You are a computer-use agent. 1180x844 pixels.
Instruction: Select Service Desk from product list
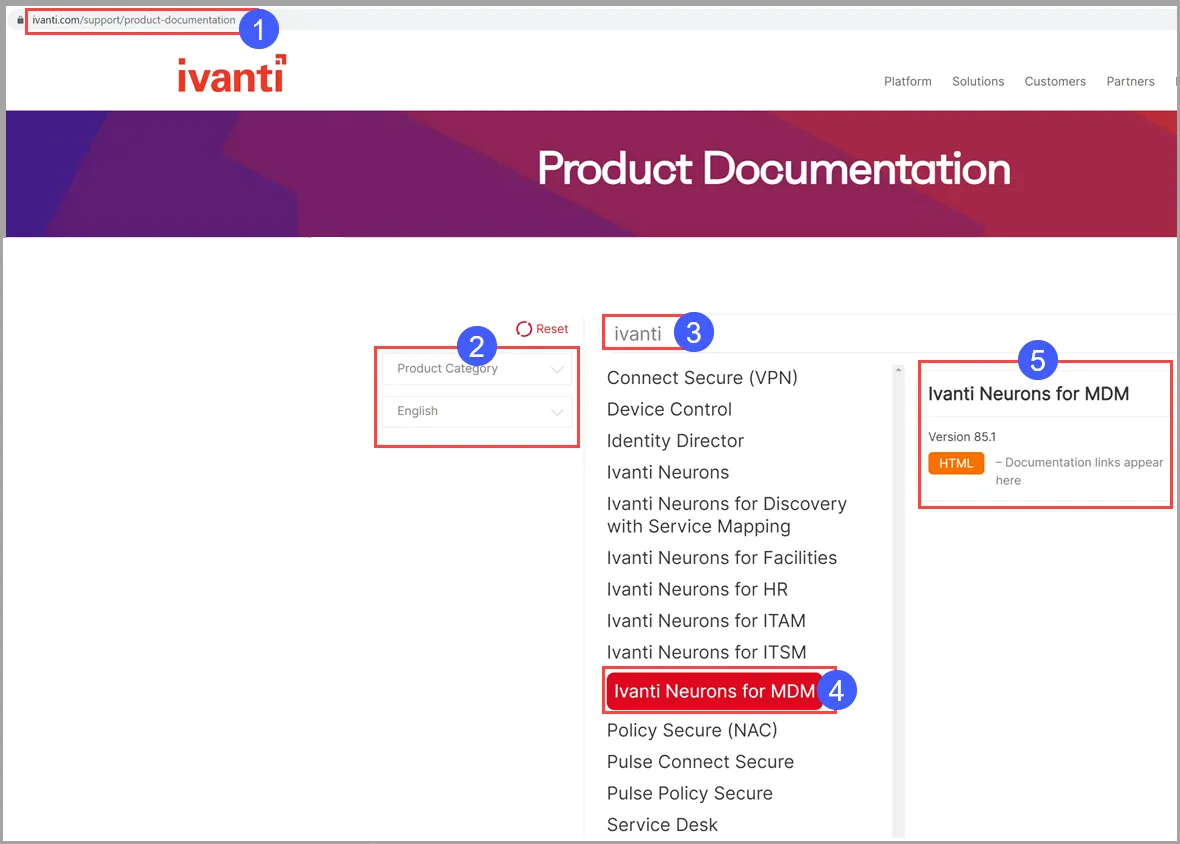pyautogui.click(x=662, y=824)
